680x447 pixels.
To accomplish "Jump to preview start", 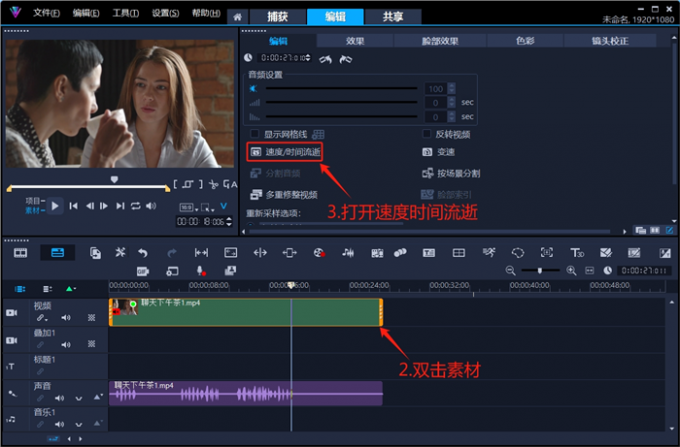I will tap(73, 206).
